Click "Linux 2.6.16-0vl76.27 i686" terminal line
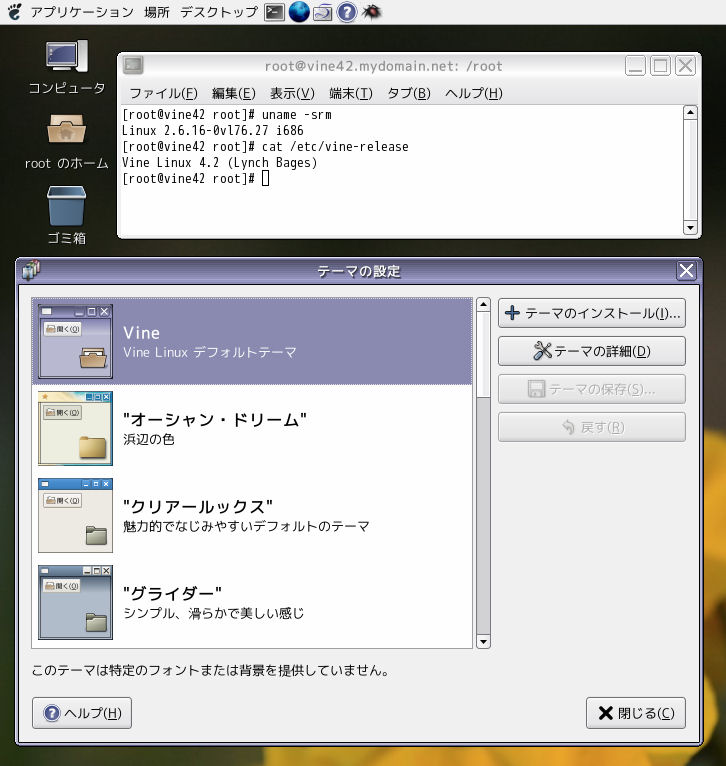This screenshot has height=766, width=726. (213, 130)
